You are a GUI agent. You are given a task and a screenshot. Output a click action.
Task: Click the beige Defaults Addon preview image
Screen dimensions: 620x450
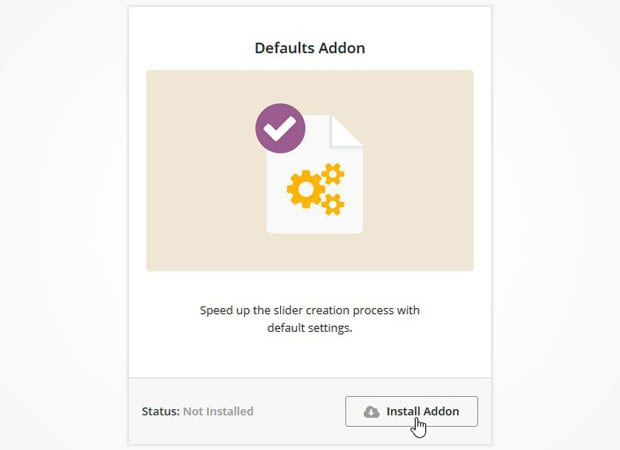click(310, 170)
